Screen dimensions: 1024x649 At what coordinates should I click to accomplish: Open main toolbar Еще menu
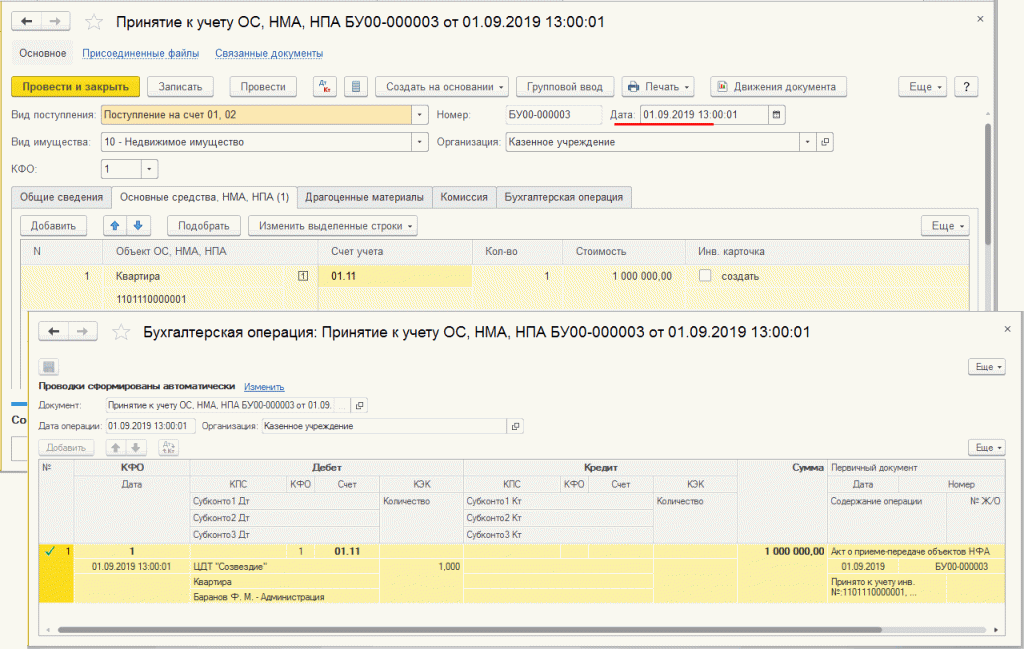click(922, 87)
